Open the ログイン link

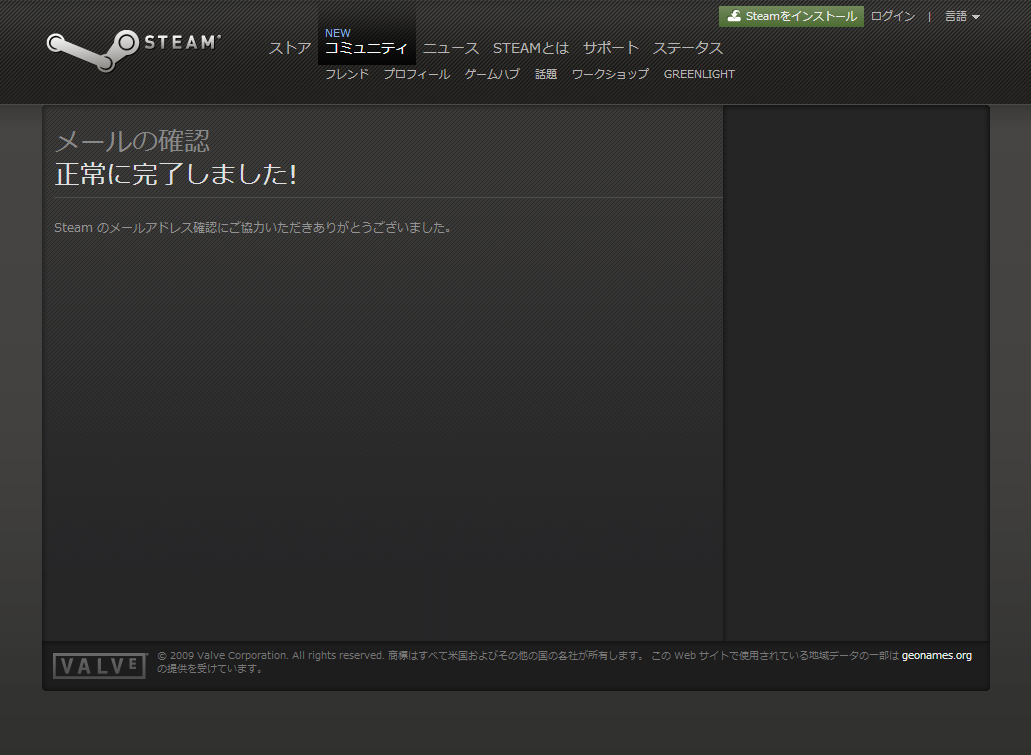point(892,16)
